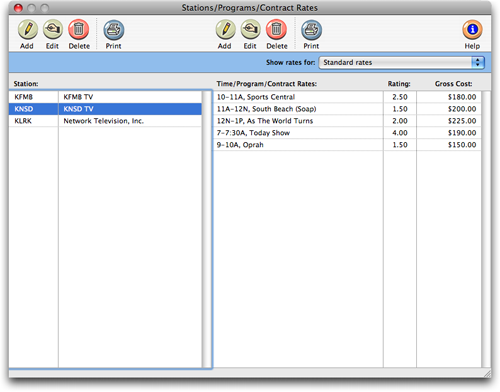Screen dimensions: 500x392
Task: Click the program rates Delete trash icon
Action: (x=276, y=30)
